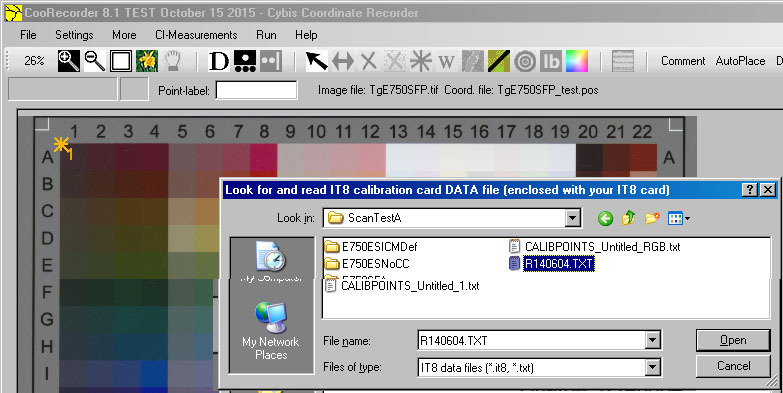
Task: Open the Run menu
Action: click(266, 35)
